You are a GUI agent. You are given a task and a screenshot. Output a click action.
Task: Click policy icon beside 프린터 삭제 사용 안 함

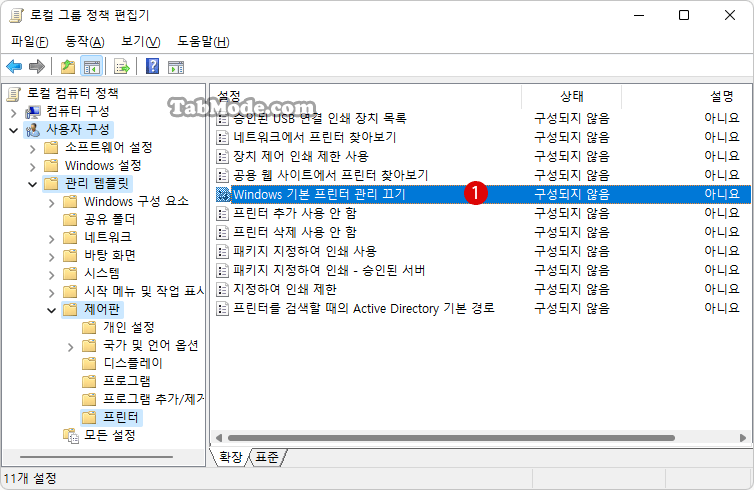(222, 233)
